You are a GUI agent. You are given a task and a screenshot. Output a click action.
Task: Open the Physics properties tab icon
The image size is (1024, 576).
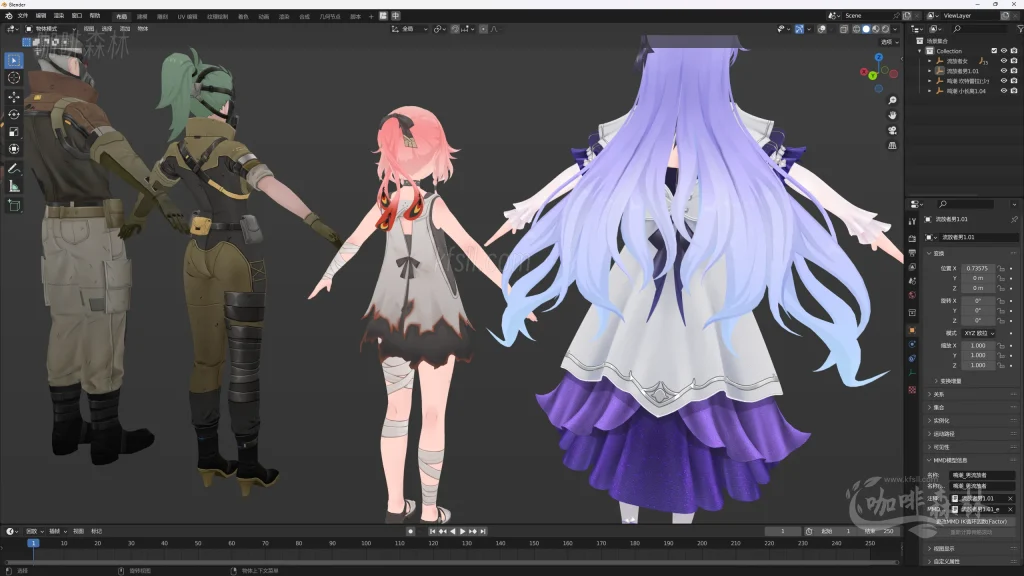[x=912, y=344]
